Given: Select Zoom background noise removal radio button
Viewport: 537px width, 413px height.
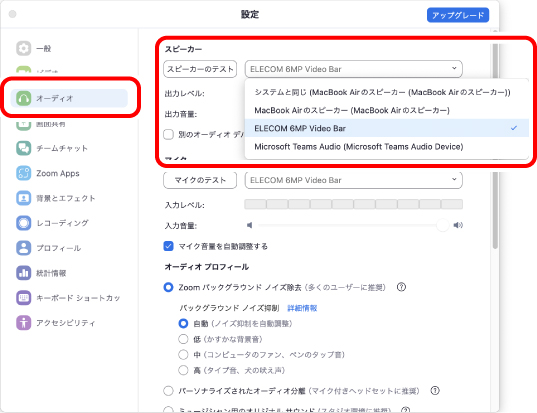Looking at the screenshot, I should pos(168,287).
